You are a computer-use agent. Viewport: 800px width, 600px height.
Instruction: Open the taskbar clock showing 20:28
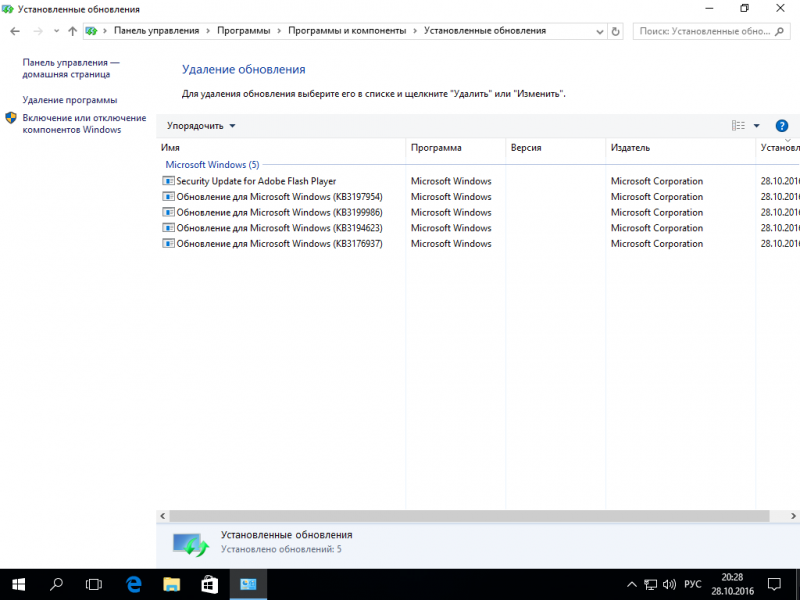(733, 584)
